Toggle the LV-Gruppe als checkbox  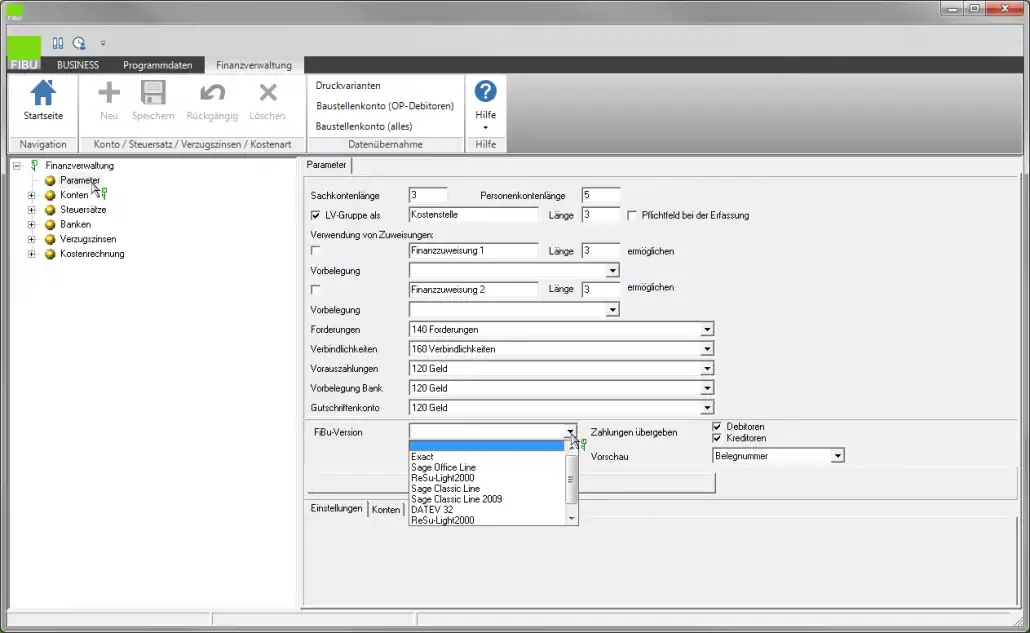pos(315,215)
